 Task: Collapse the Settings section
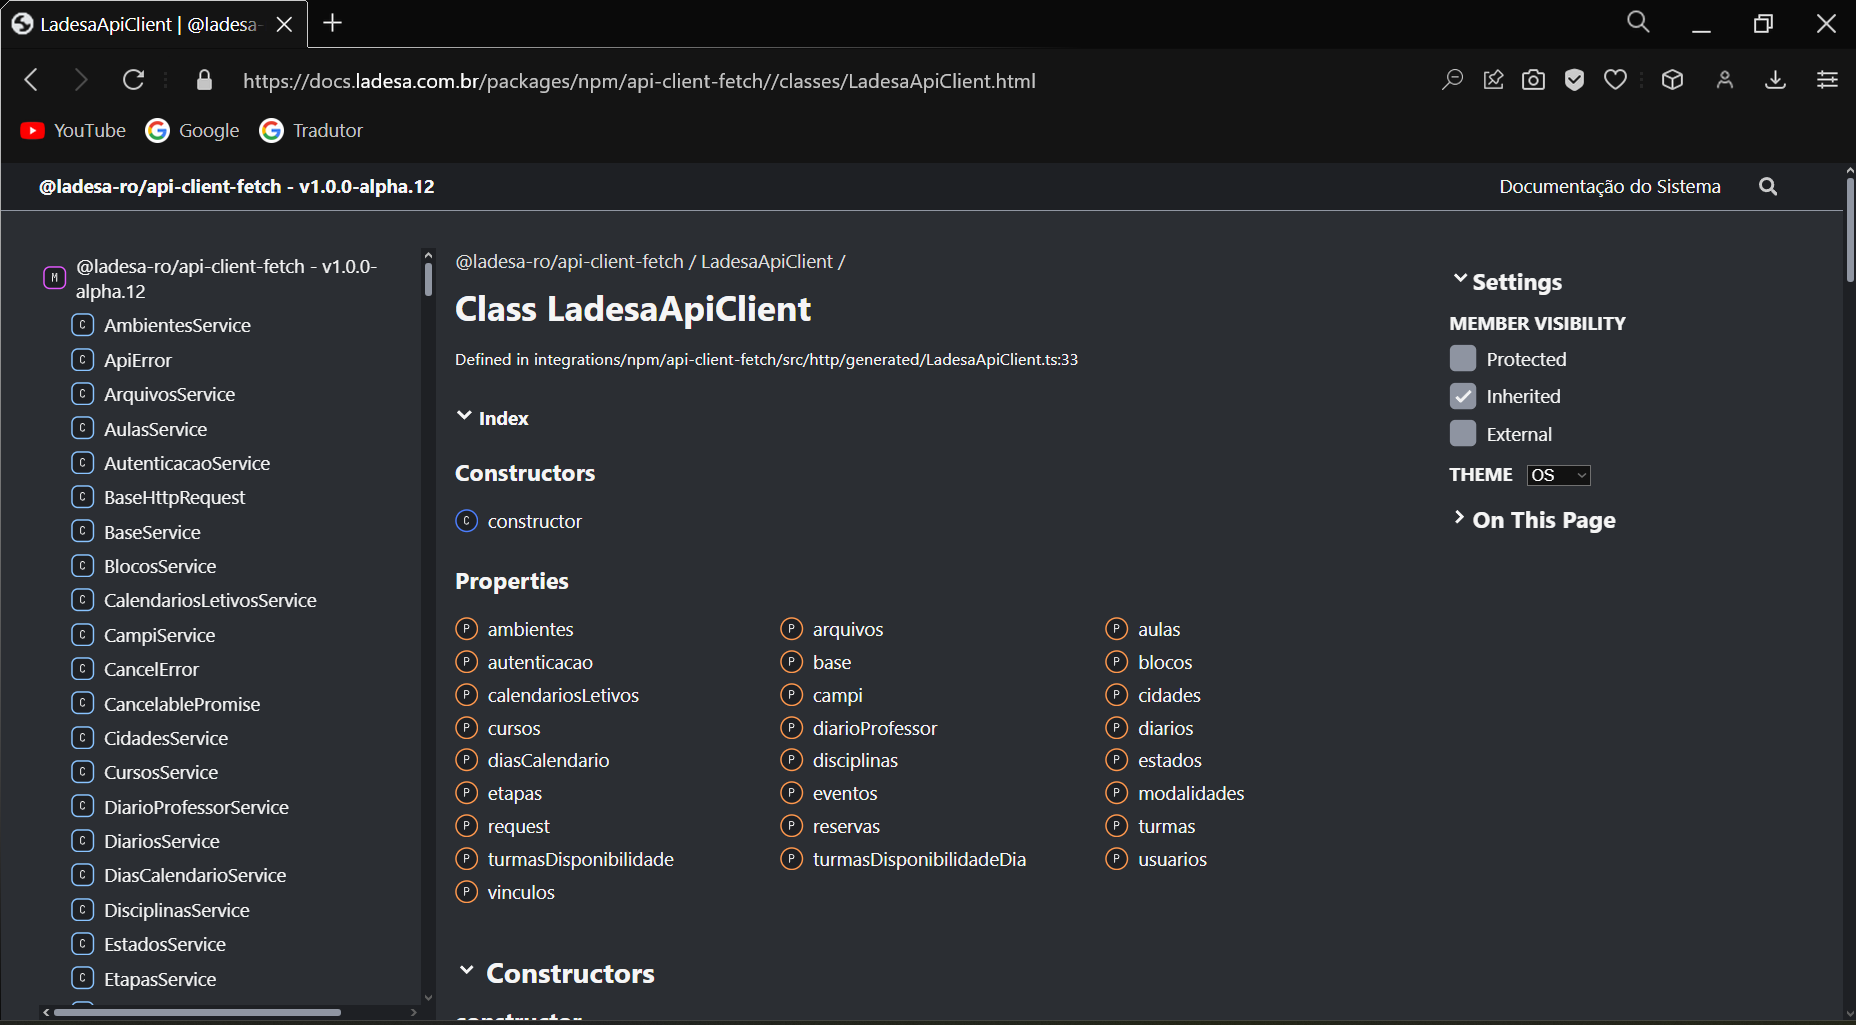click(x=1507, y=282)
